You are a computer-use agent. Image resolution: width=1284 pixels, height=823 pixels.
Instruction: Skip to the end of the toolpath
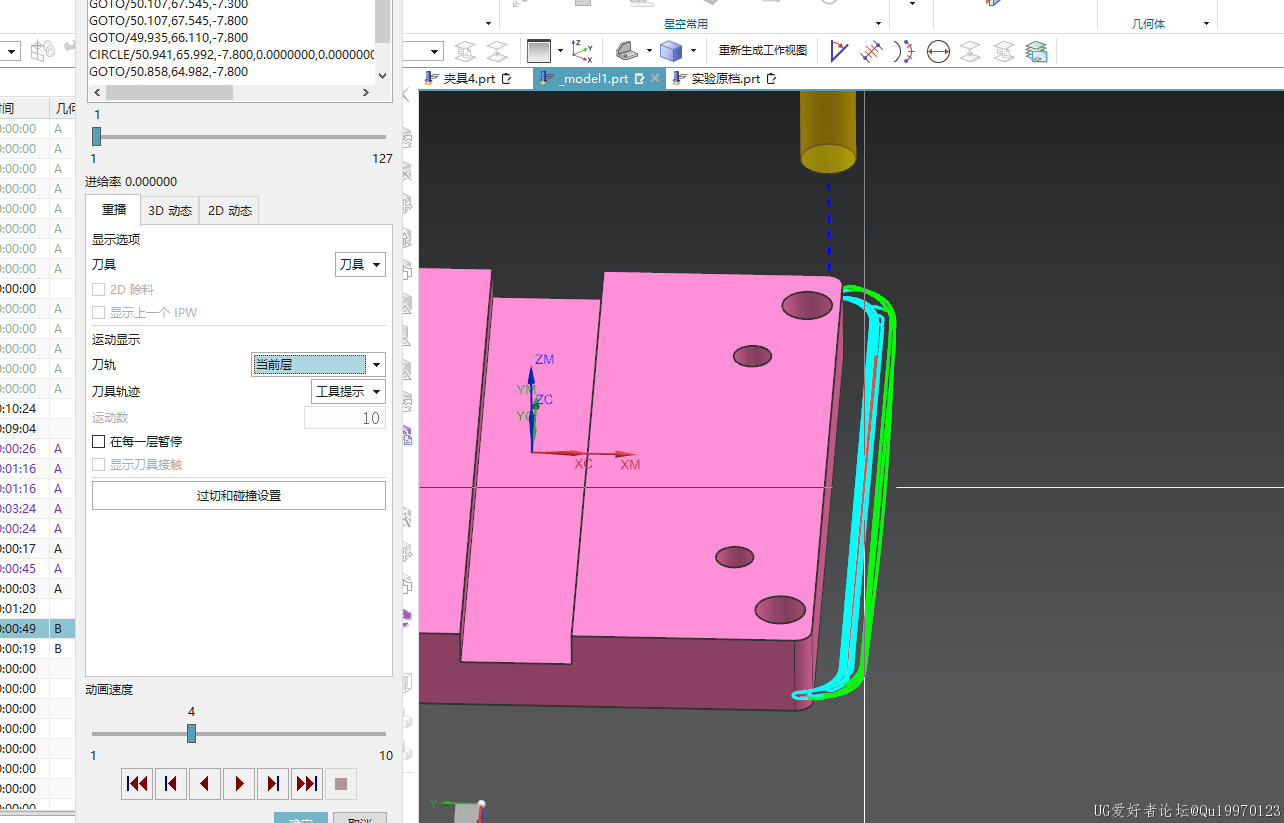307,784
